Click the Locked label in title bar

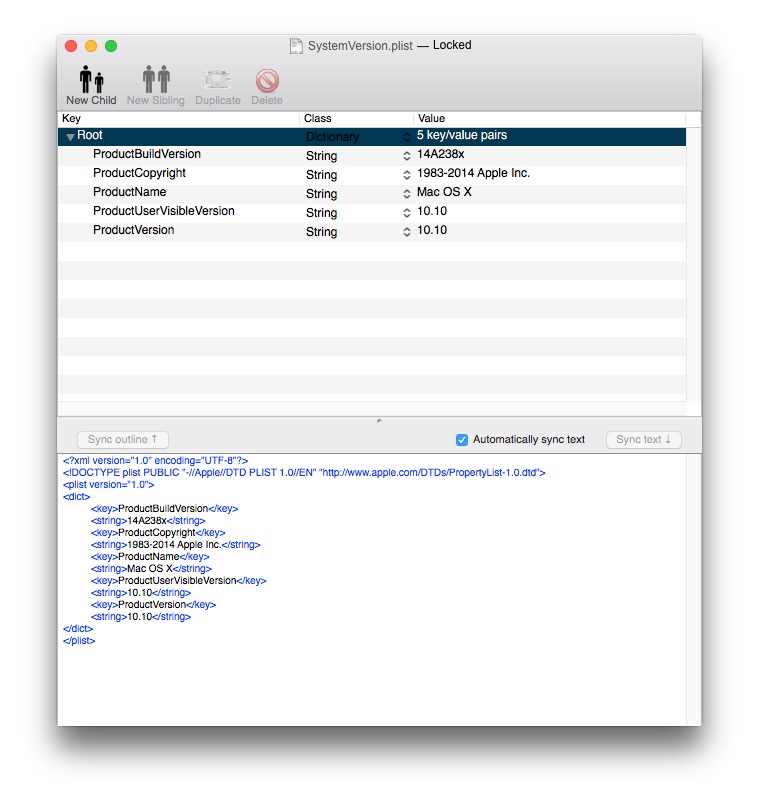pyautogui.click(x=452, y=45)
